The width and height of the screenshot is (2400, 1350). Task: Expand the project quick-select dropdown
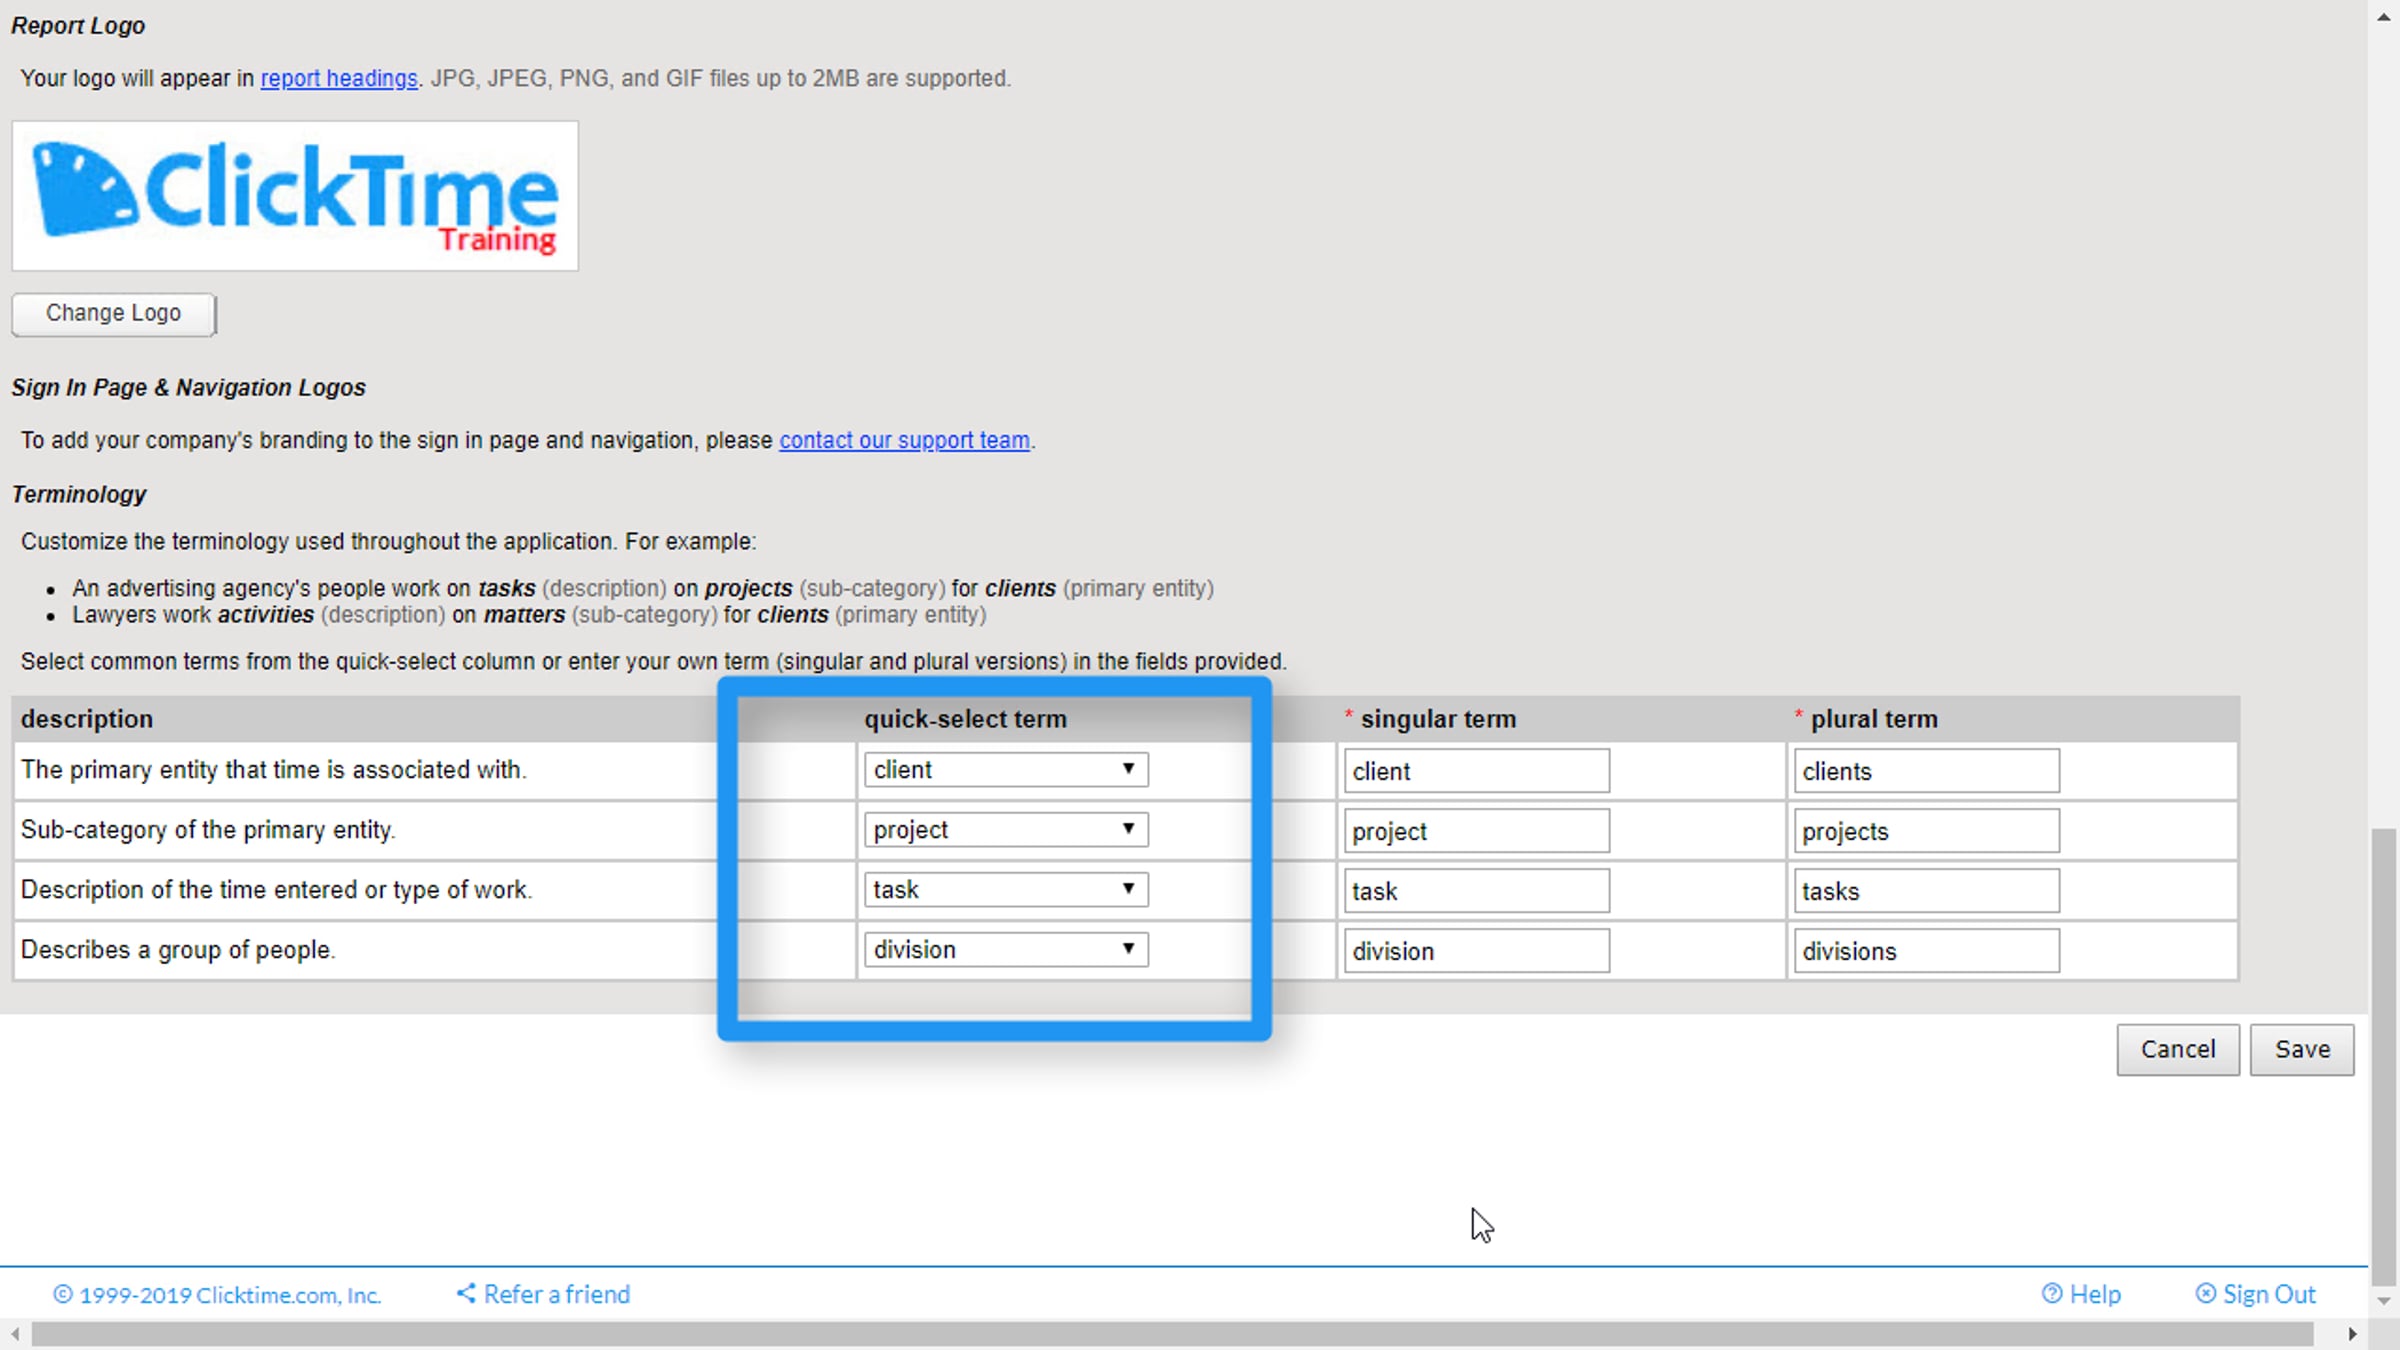coord(1005,830)
